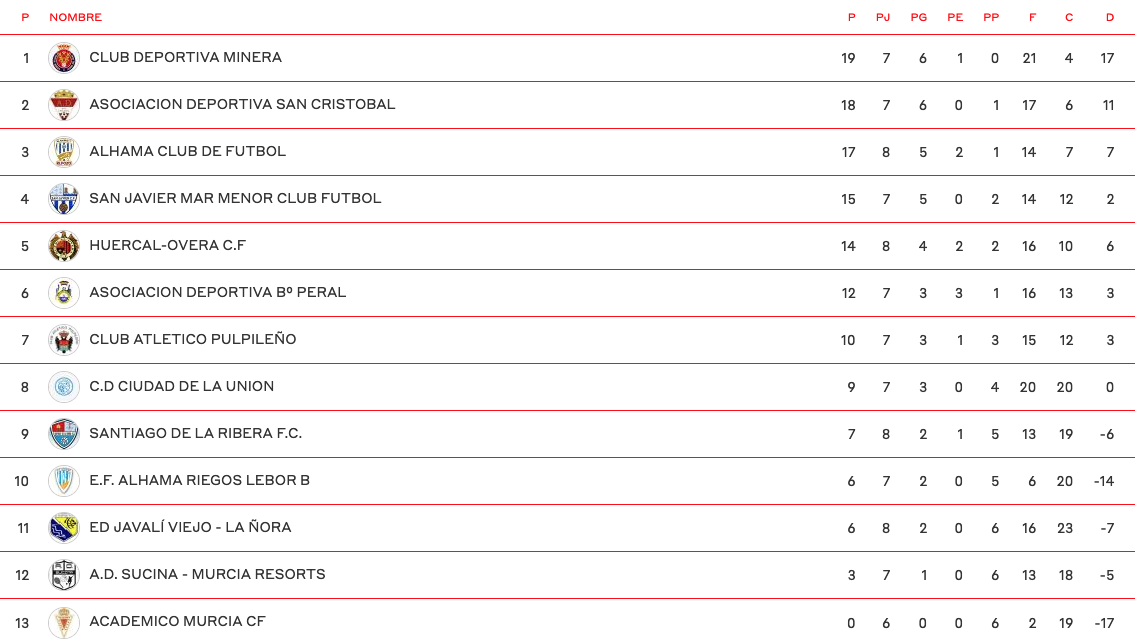Viewport: 1140px width, 643px height.
Task: Click the NOMBRE column header
Action: coord(75,17)
